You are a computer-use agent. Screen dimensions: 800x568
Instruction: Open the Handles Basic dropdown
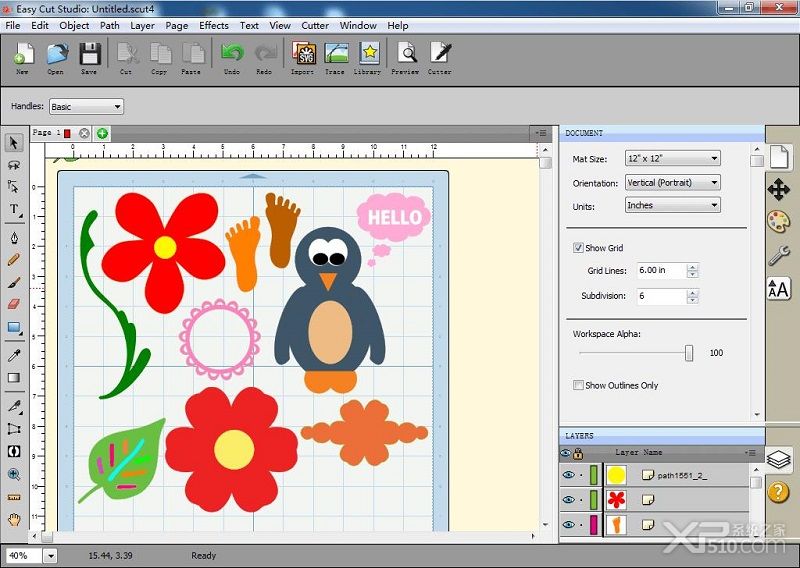pos(86,107)
